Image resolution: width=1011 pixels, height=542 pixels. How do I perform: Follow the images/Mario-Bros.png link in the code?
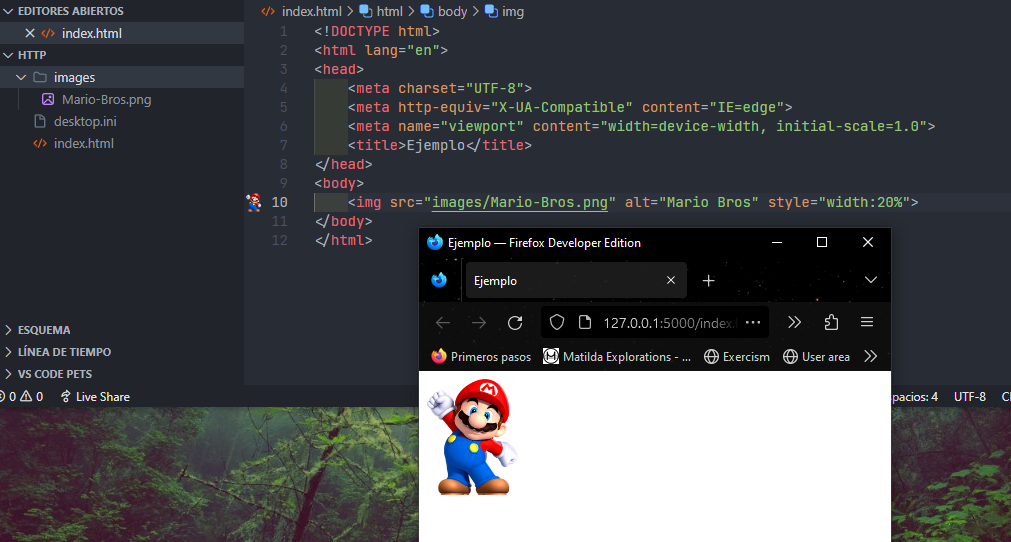tap(520, 202)
